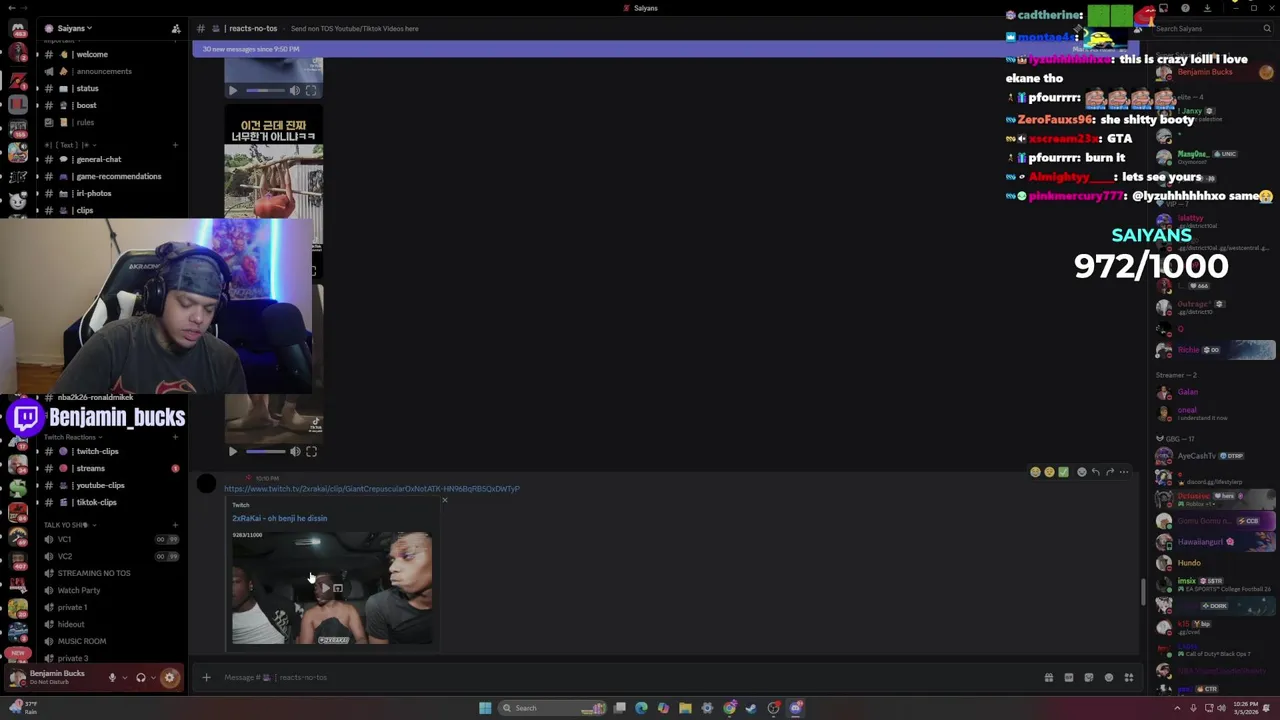Add a channel to TALK YO SHI category
This screenshot has width=1280, height=720.
pyautogui.click(x=175, y=525)
